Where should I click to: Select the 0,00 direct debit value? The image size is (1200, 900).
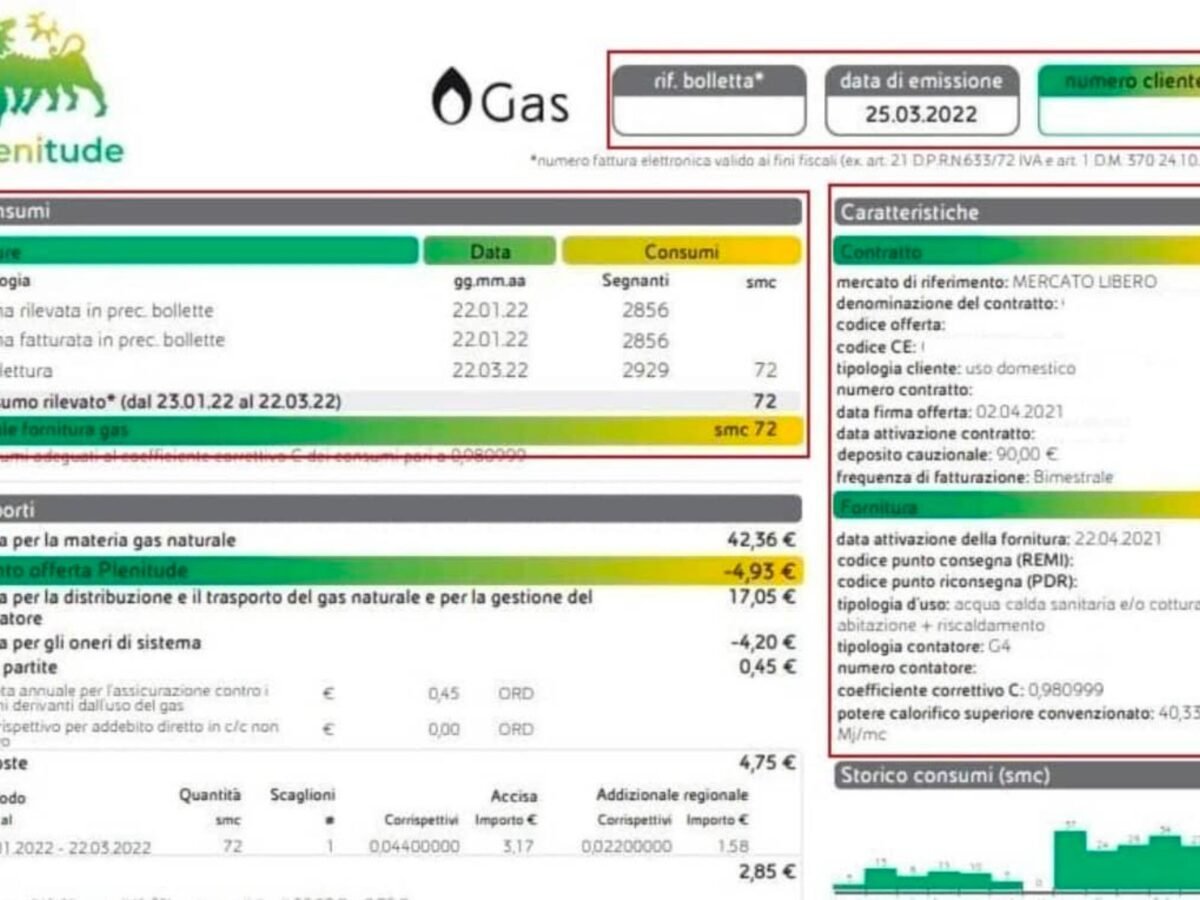click(444, 730)
